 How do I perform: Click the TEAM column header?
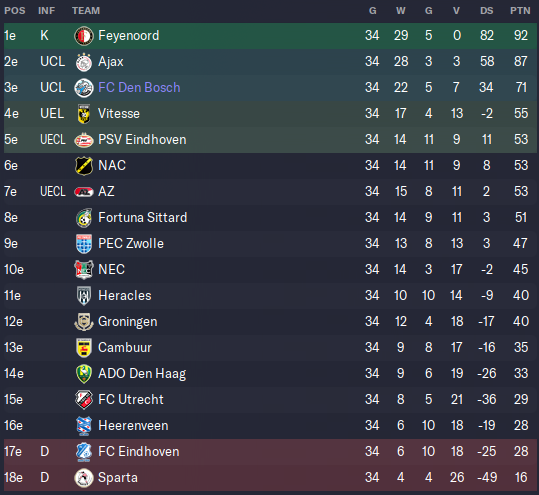86,11
